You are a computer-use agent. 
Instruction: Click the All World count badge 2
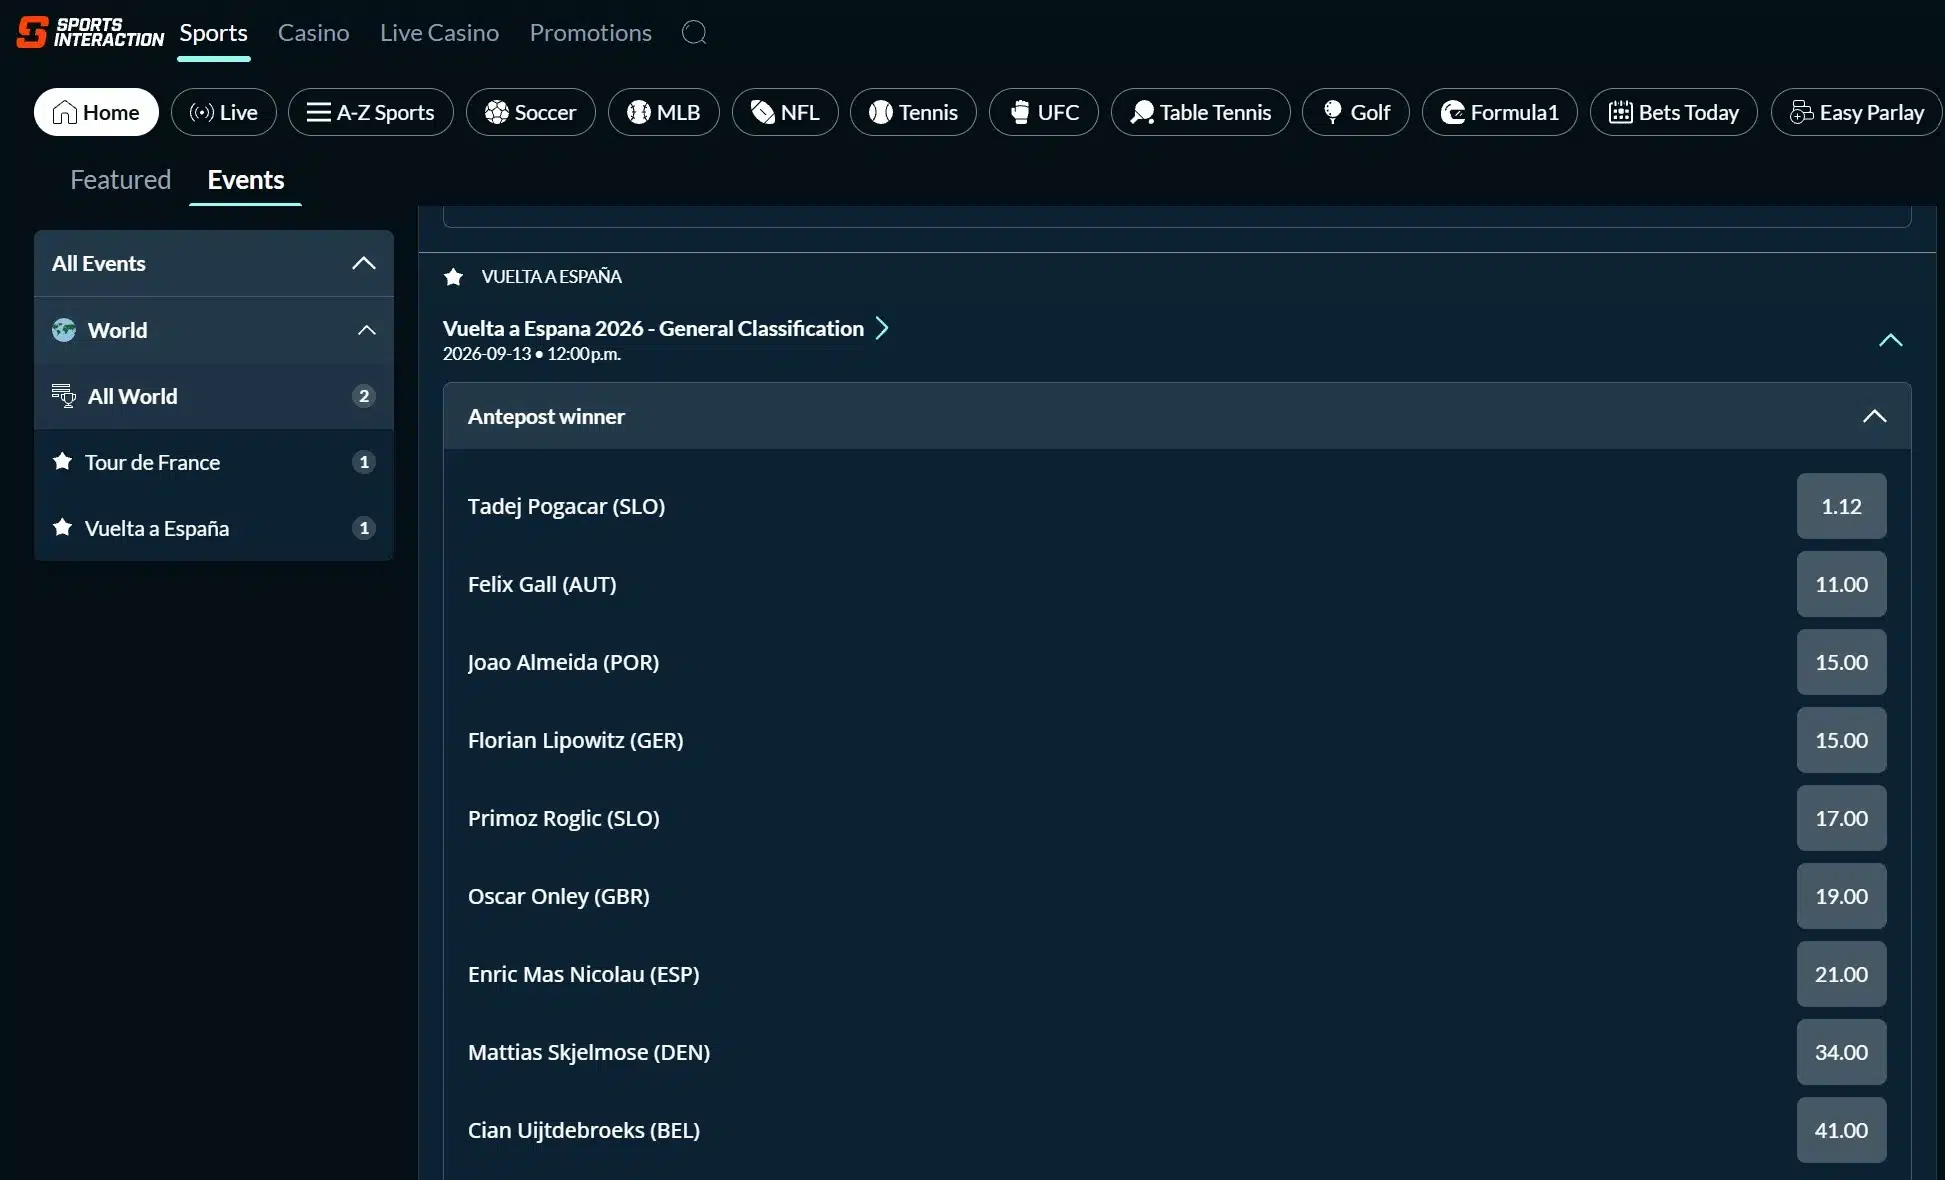click(364, 396)
